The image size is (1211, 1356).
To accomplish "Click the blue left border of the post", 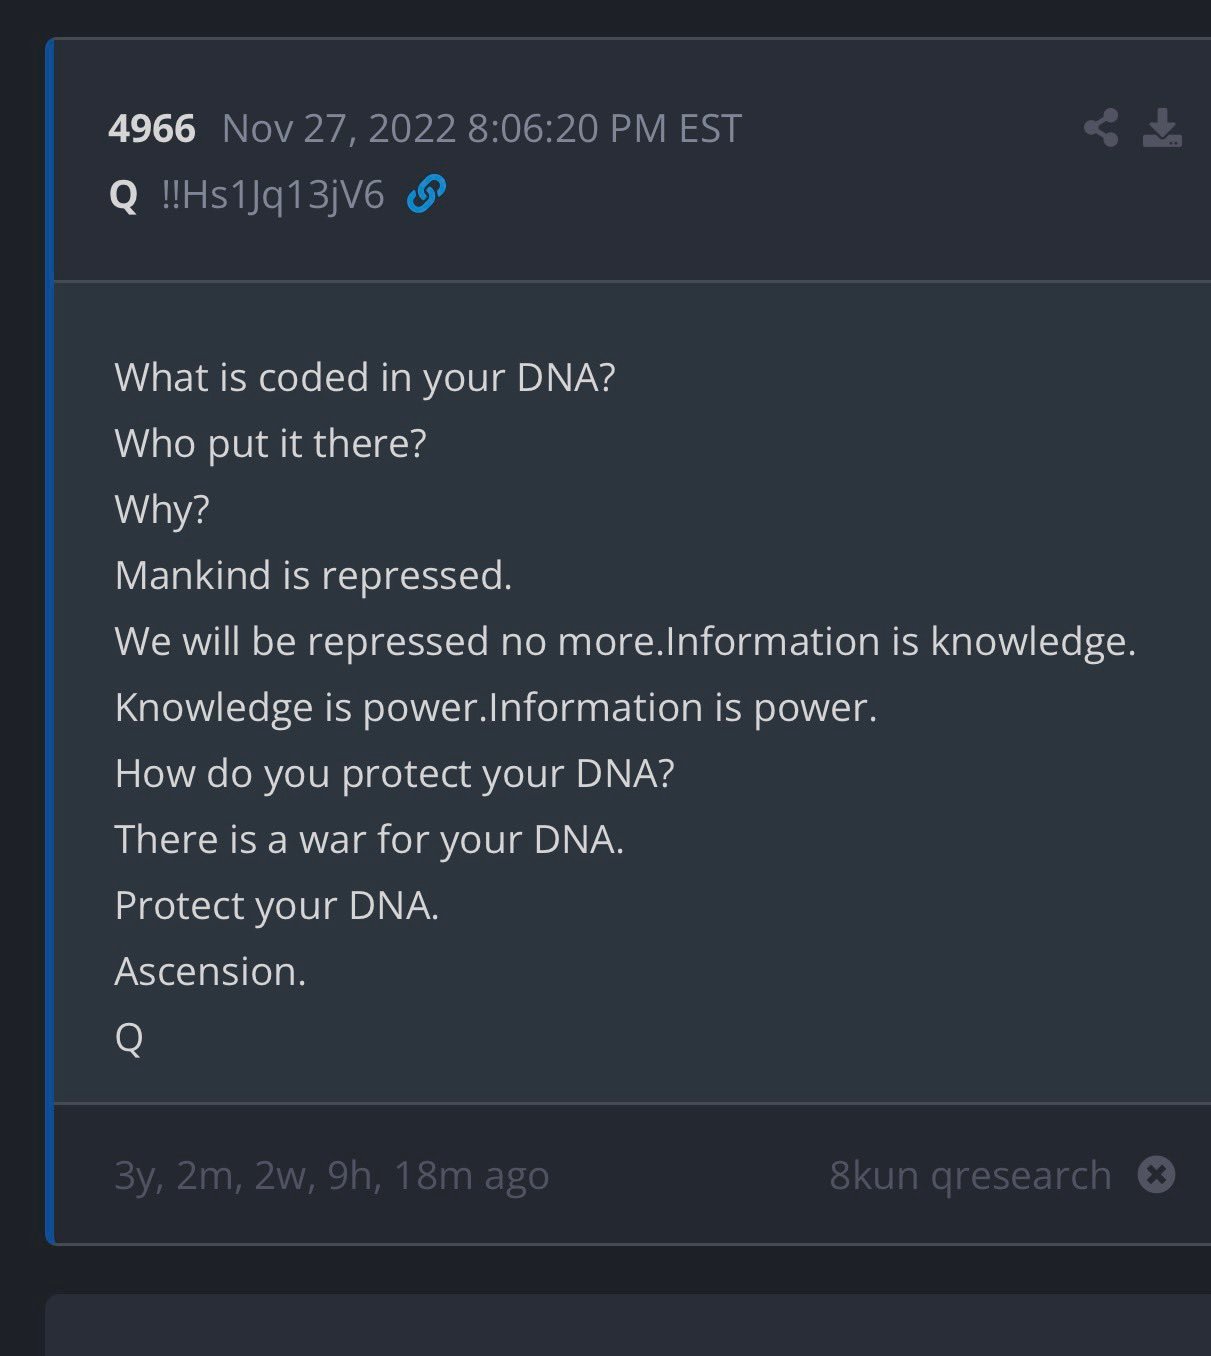I will pos(49,640).
